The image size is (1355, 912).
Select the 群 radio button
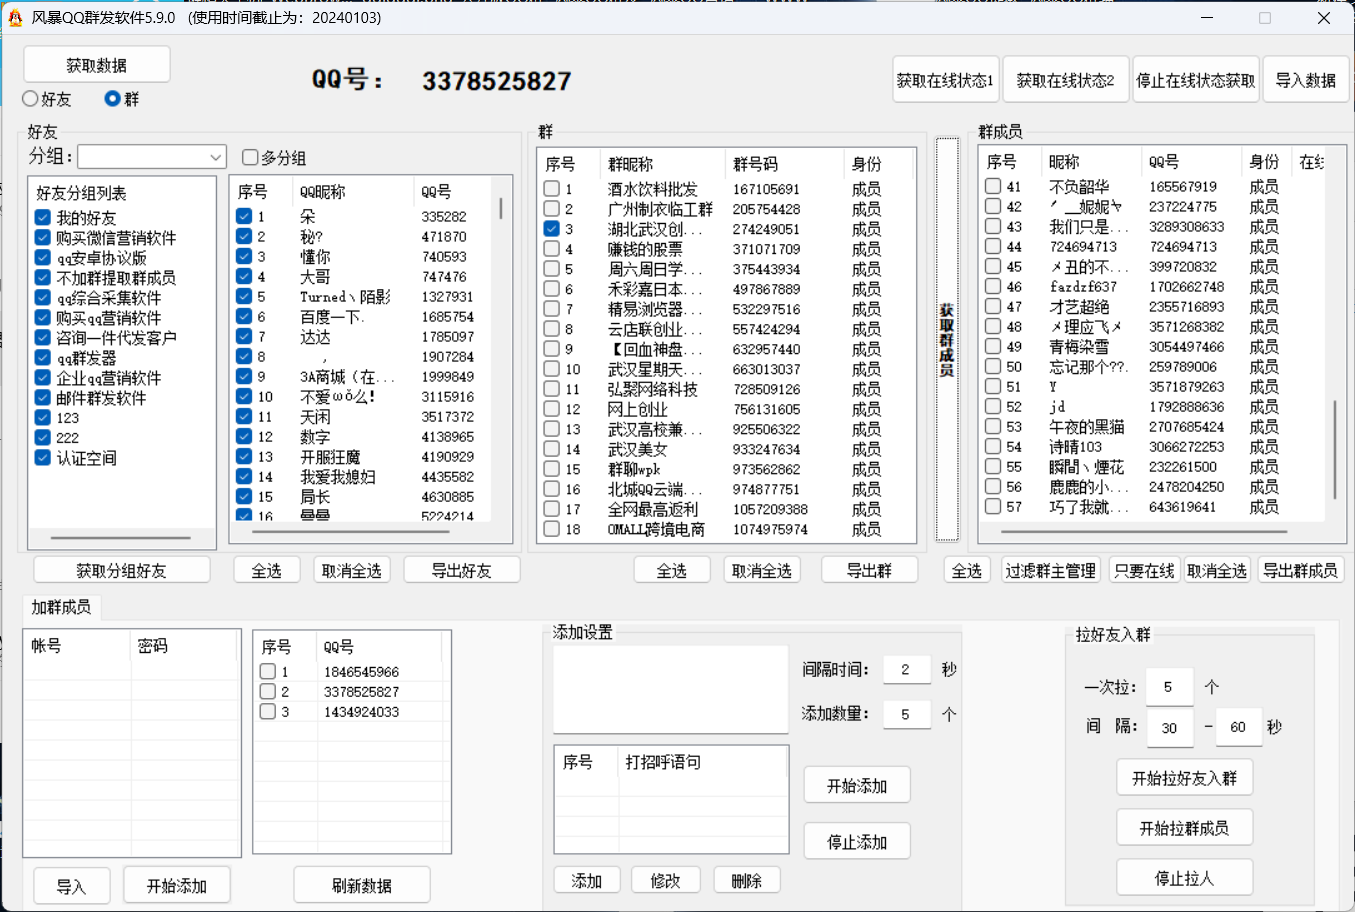pos(112,99)
